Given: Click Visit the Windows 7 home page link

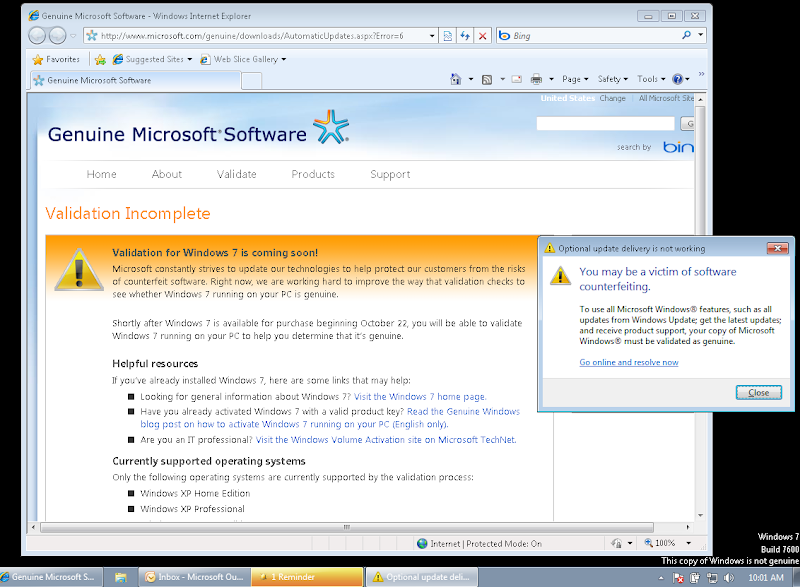Looking at the screenshot, I should coord(420,397).
